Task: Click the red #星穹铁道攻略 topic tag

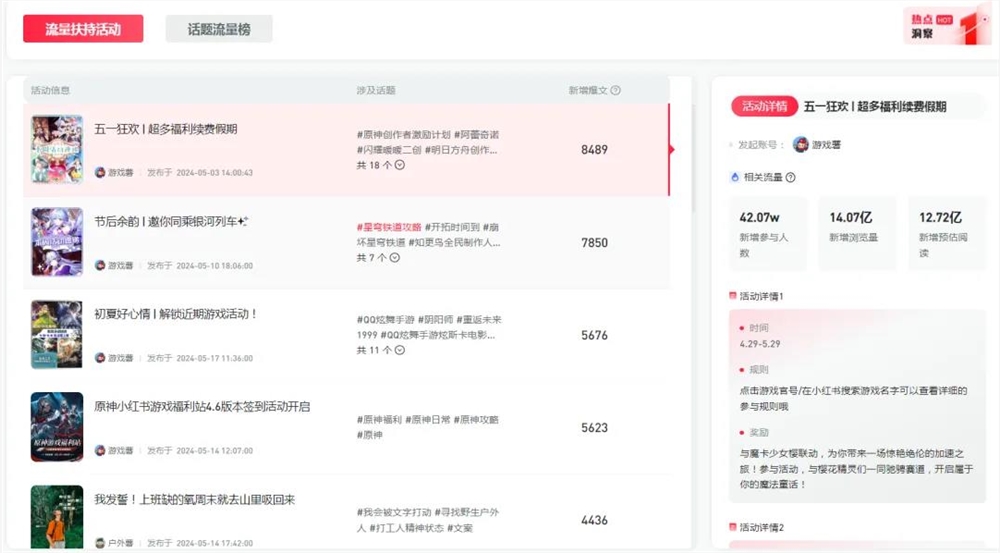Action: (x=389, y=227)
